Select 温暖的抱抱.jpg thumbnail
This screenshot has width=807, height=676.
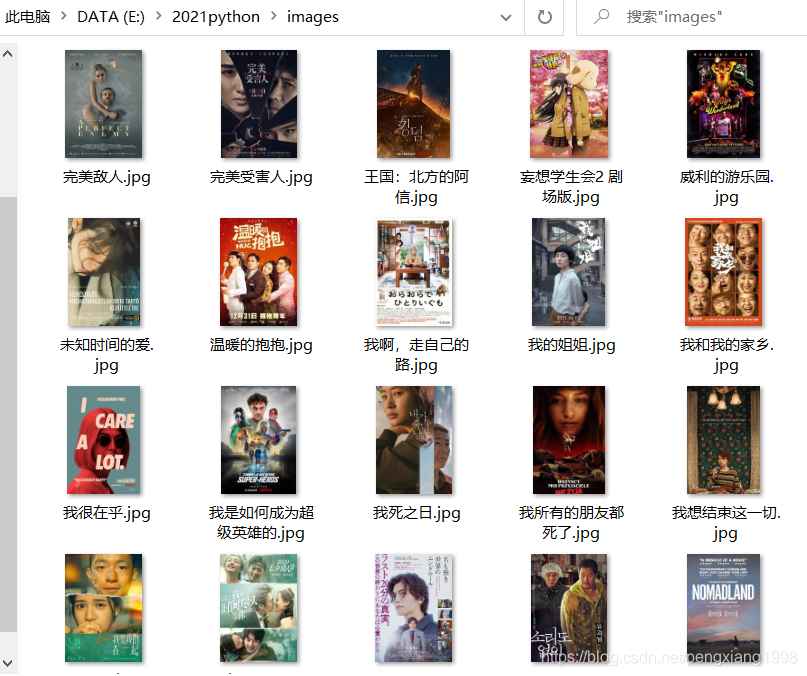click(258, 272)
